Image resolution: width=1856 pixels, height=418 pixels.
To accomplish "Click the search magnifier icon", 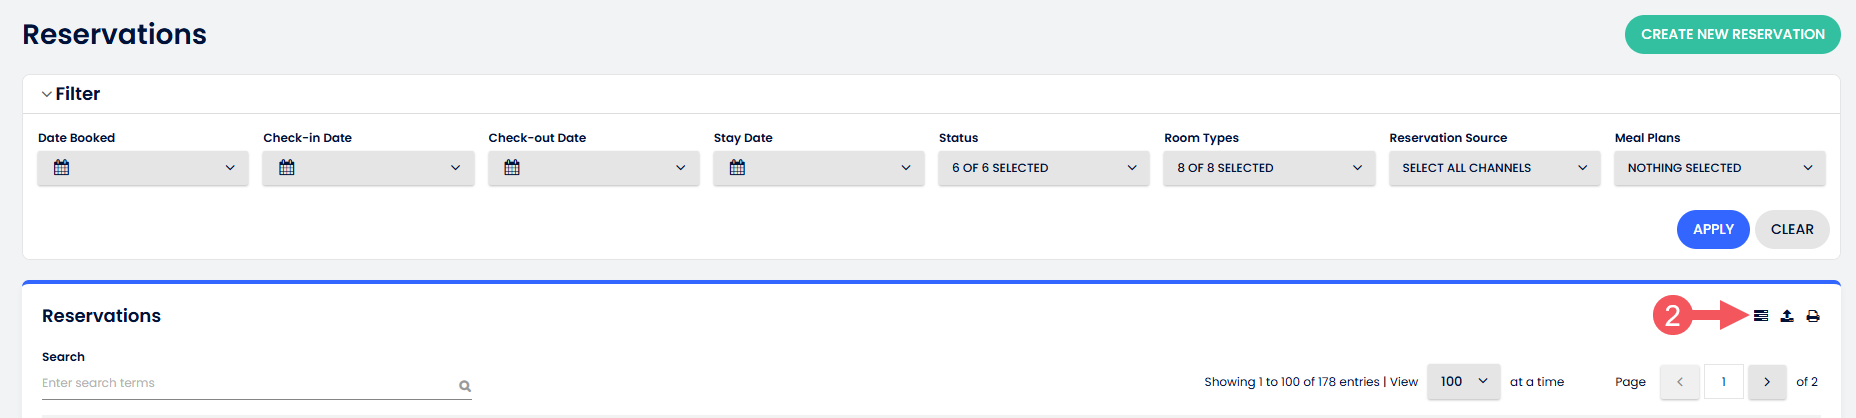I will point(465,386).
